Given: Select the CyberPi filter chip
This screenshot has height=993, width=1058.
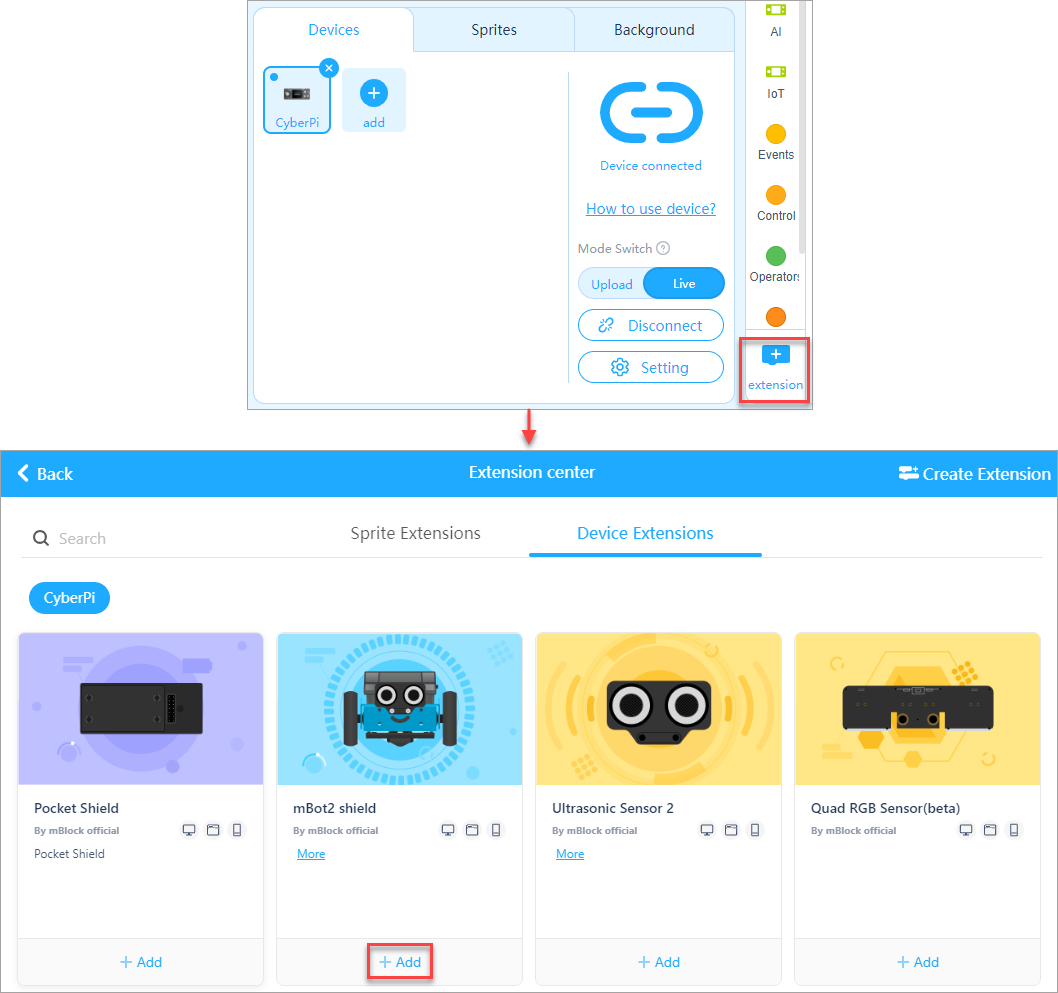Looking at the screenshot, I should click(x=69, y=598).
